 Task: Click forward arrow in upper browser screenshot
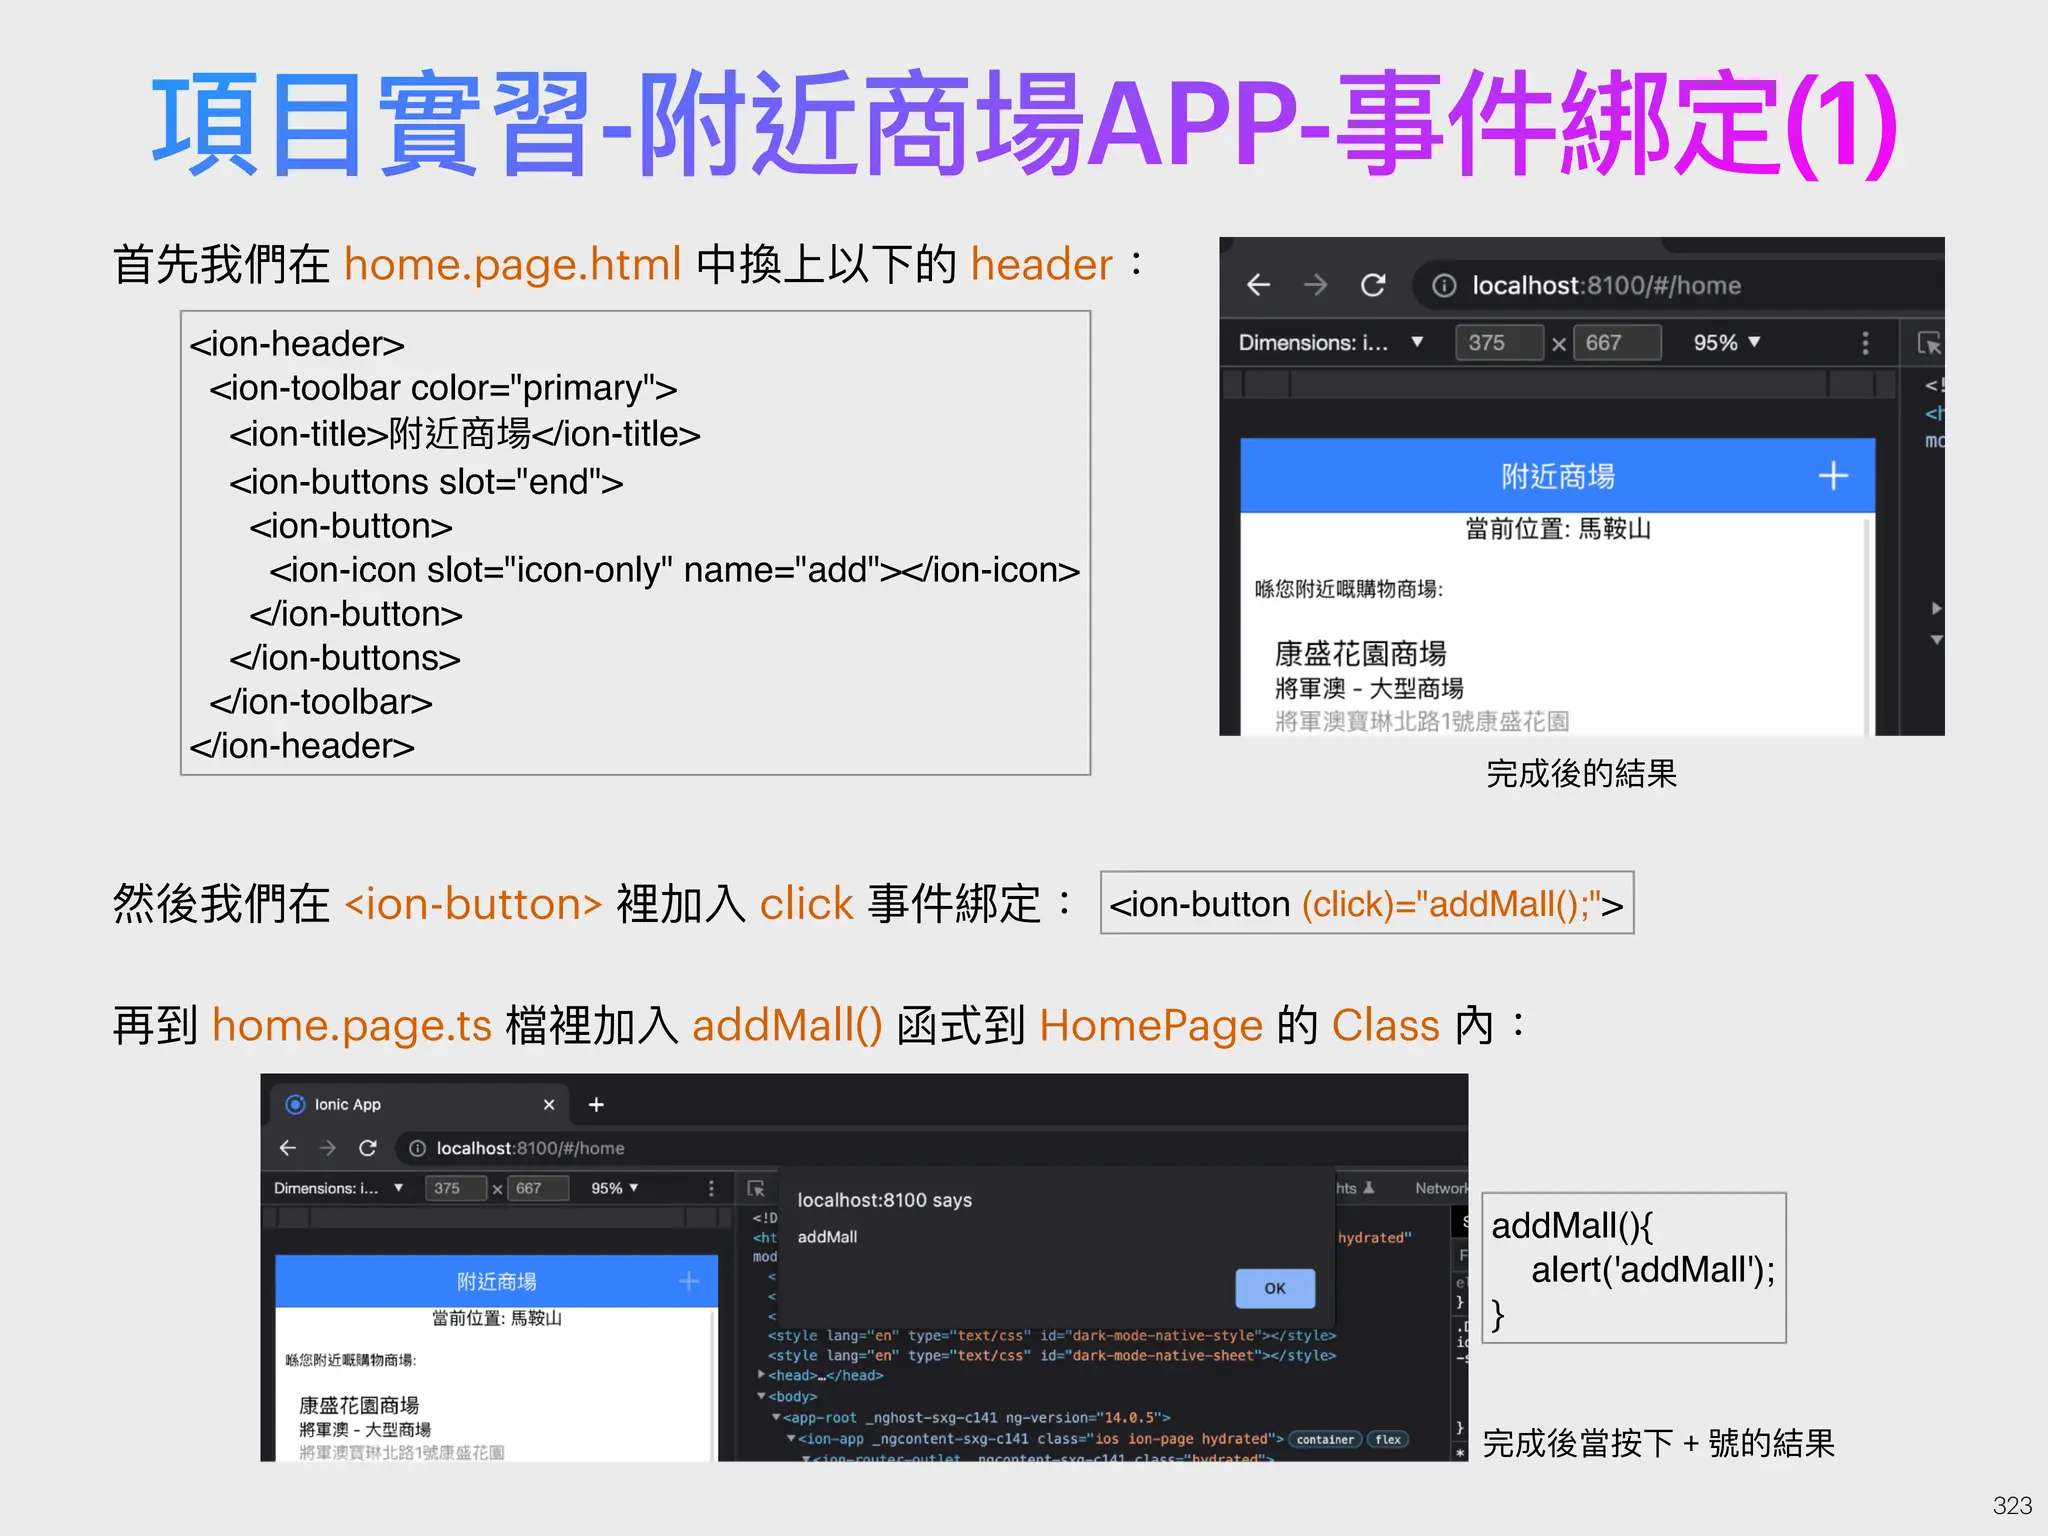click(x=1316, y=285)
